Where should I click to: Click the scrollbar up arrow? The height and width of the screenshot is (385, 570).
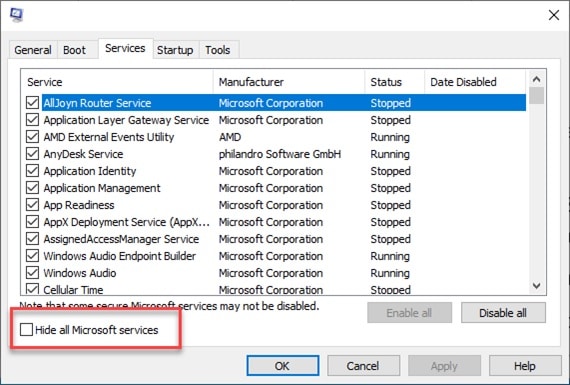(537, 79)
